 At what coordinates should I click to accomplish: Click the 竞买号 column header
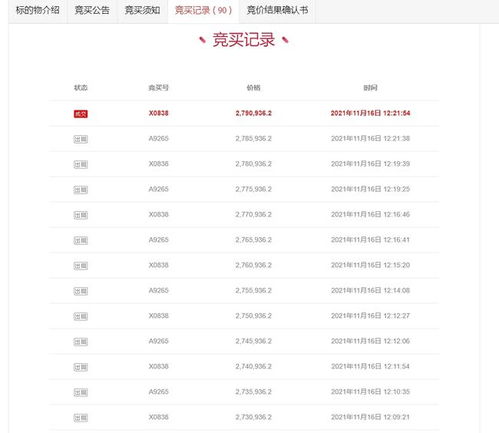159,88
